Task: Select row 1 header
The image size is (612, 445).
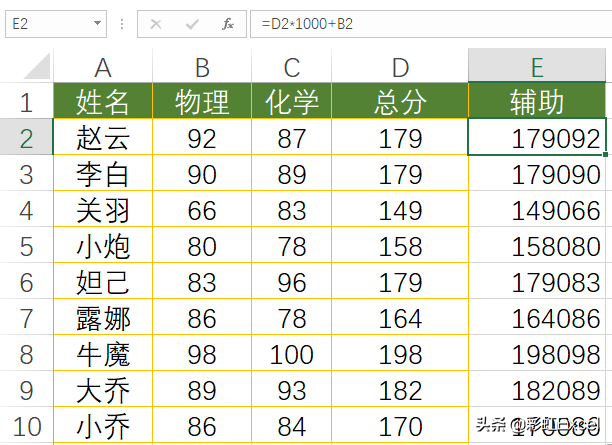Action: [x=27, y=101]
